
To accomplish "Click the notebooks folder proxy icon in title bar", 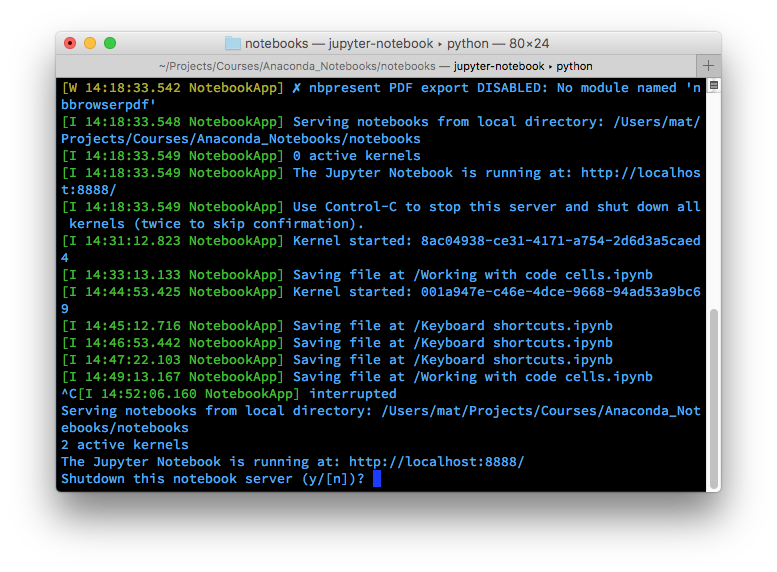I will coord(233,44).
